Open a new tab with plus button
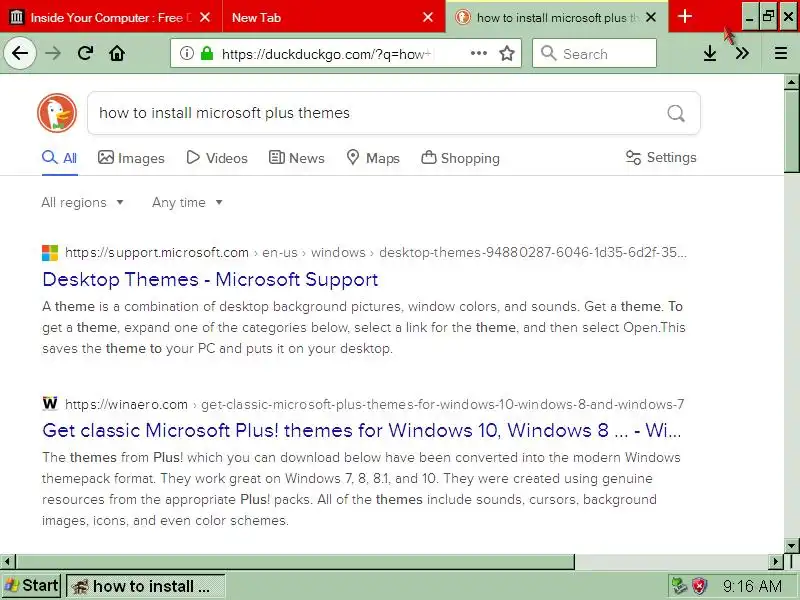Image resolution: width=800 pixels, height=600 pixels. click(x=685, y=17)
